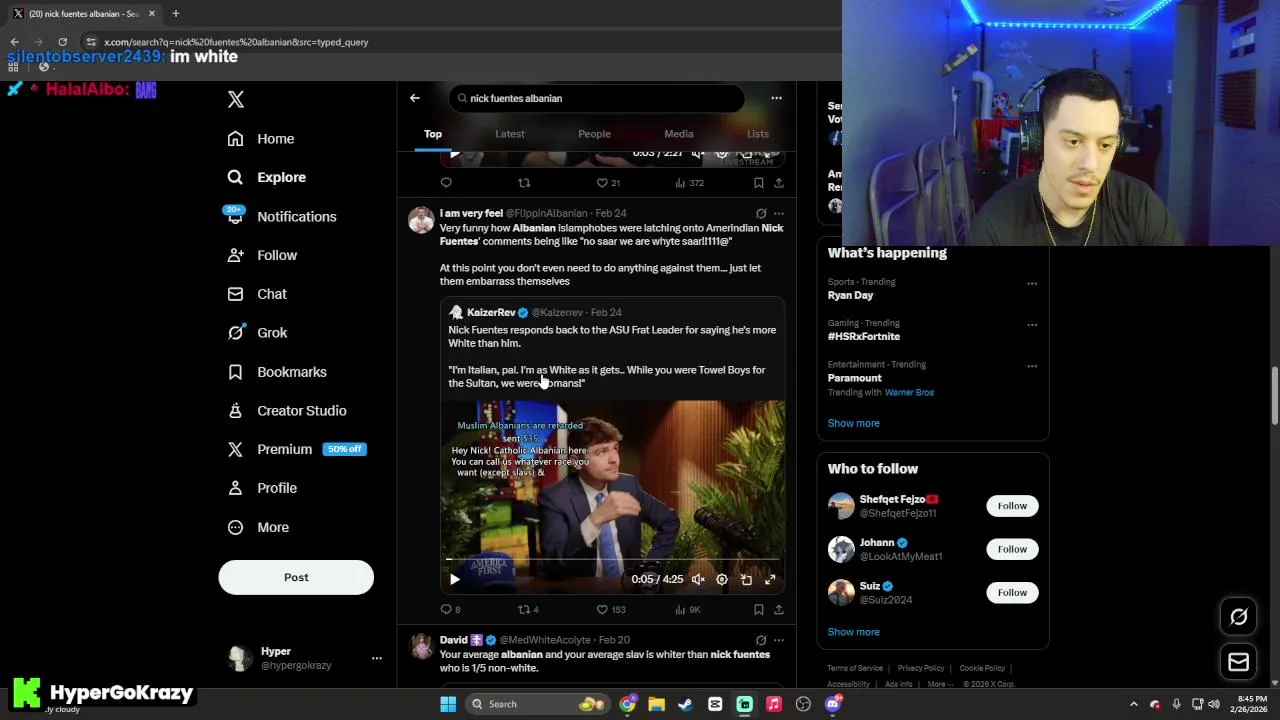Screen dimensions: 1280x720
Task: Open Chrome from the taskbar
Action: [x=627, y=704]
